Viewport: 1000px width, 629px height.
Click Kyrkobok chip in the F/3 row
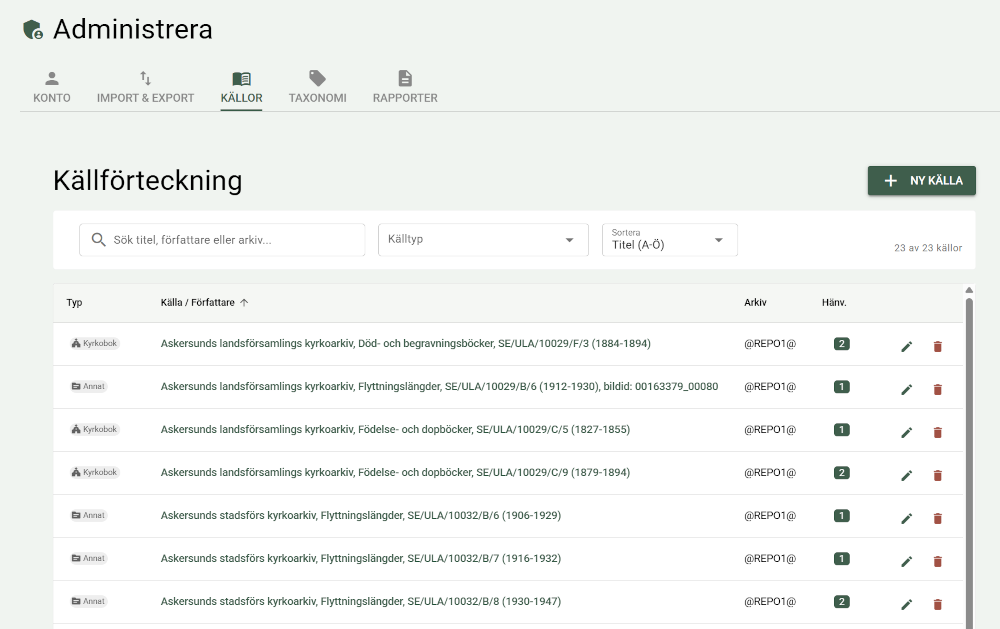pos(94,343)
